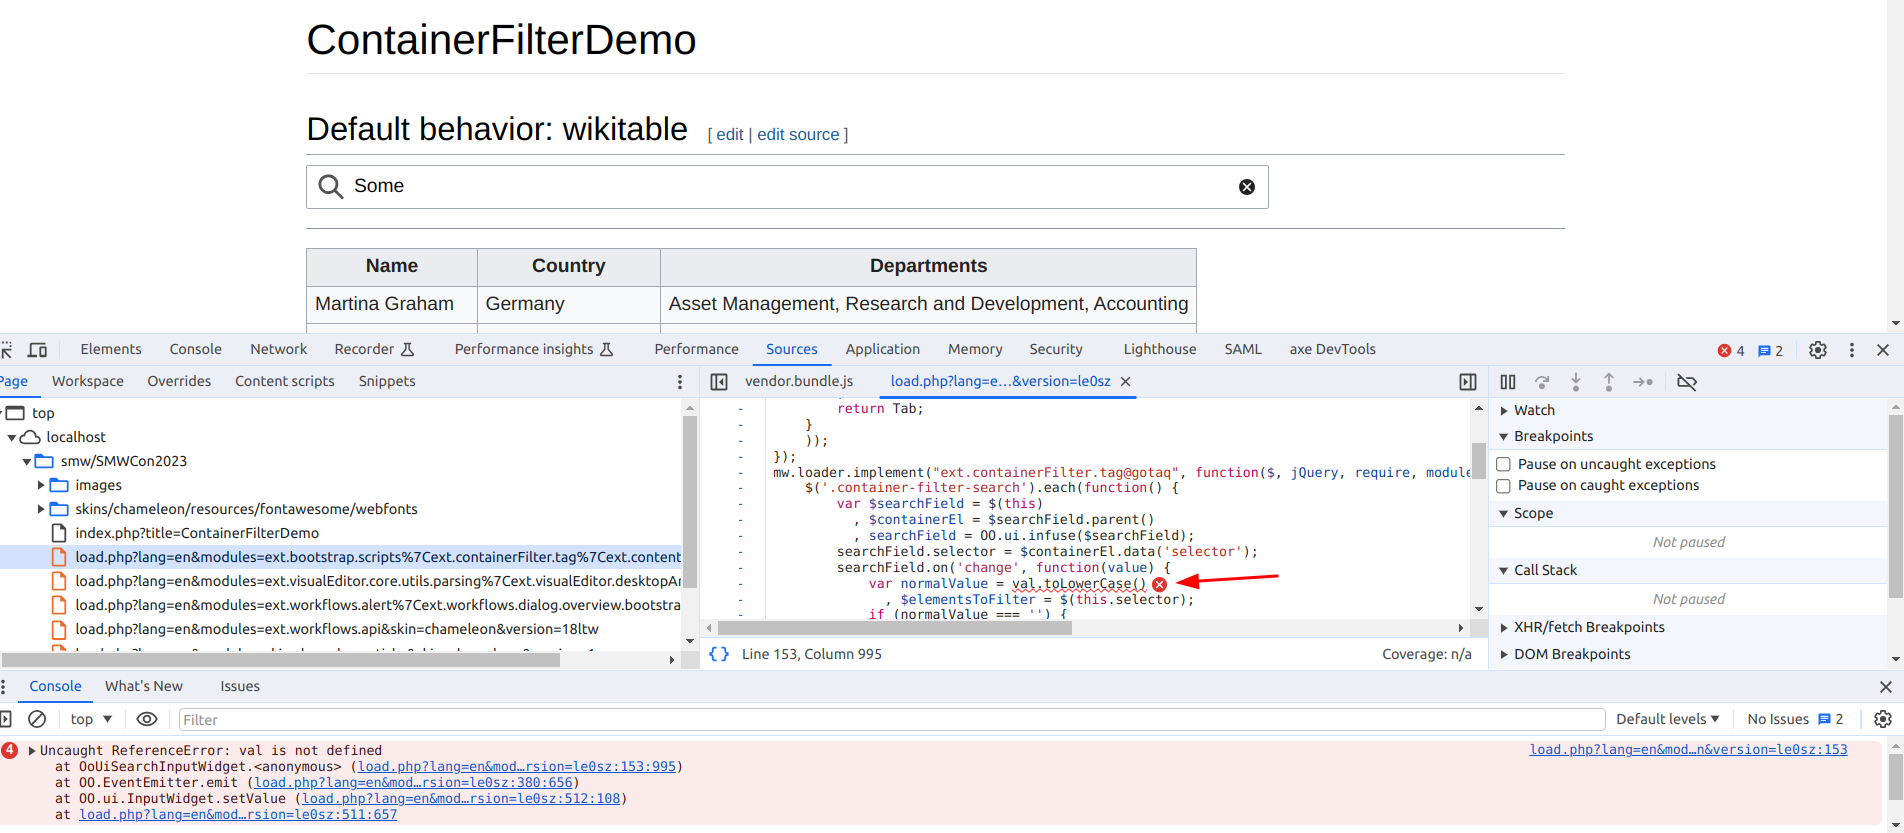Collapse the Breakpoints section

(x=1503, y=436)
